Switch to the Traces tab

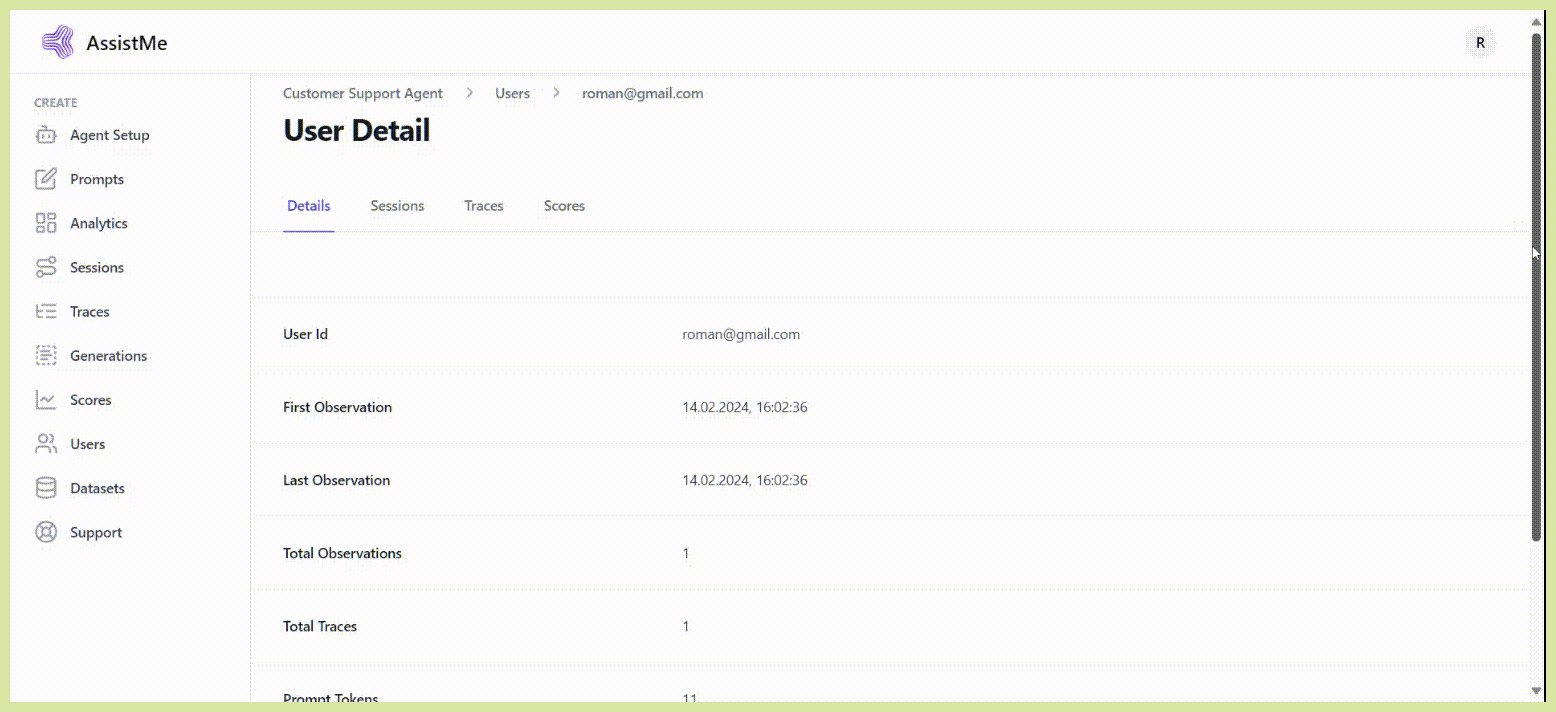pyautogui.click(x=484, y=206)
